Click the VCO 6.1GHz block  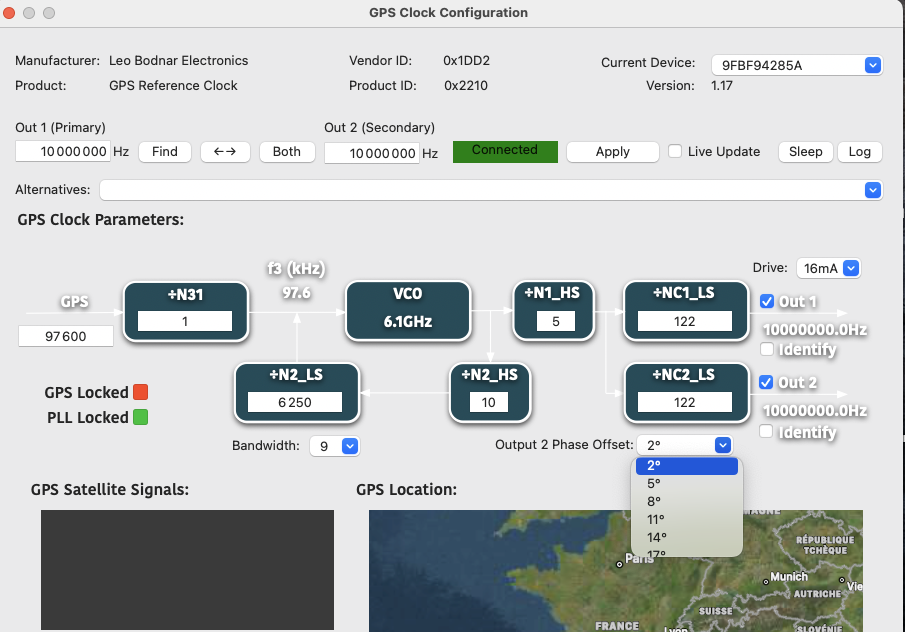tap(408, 311)
